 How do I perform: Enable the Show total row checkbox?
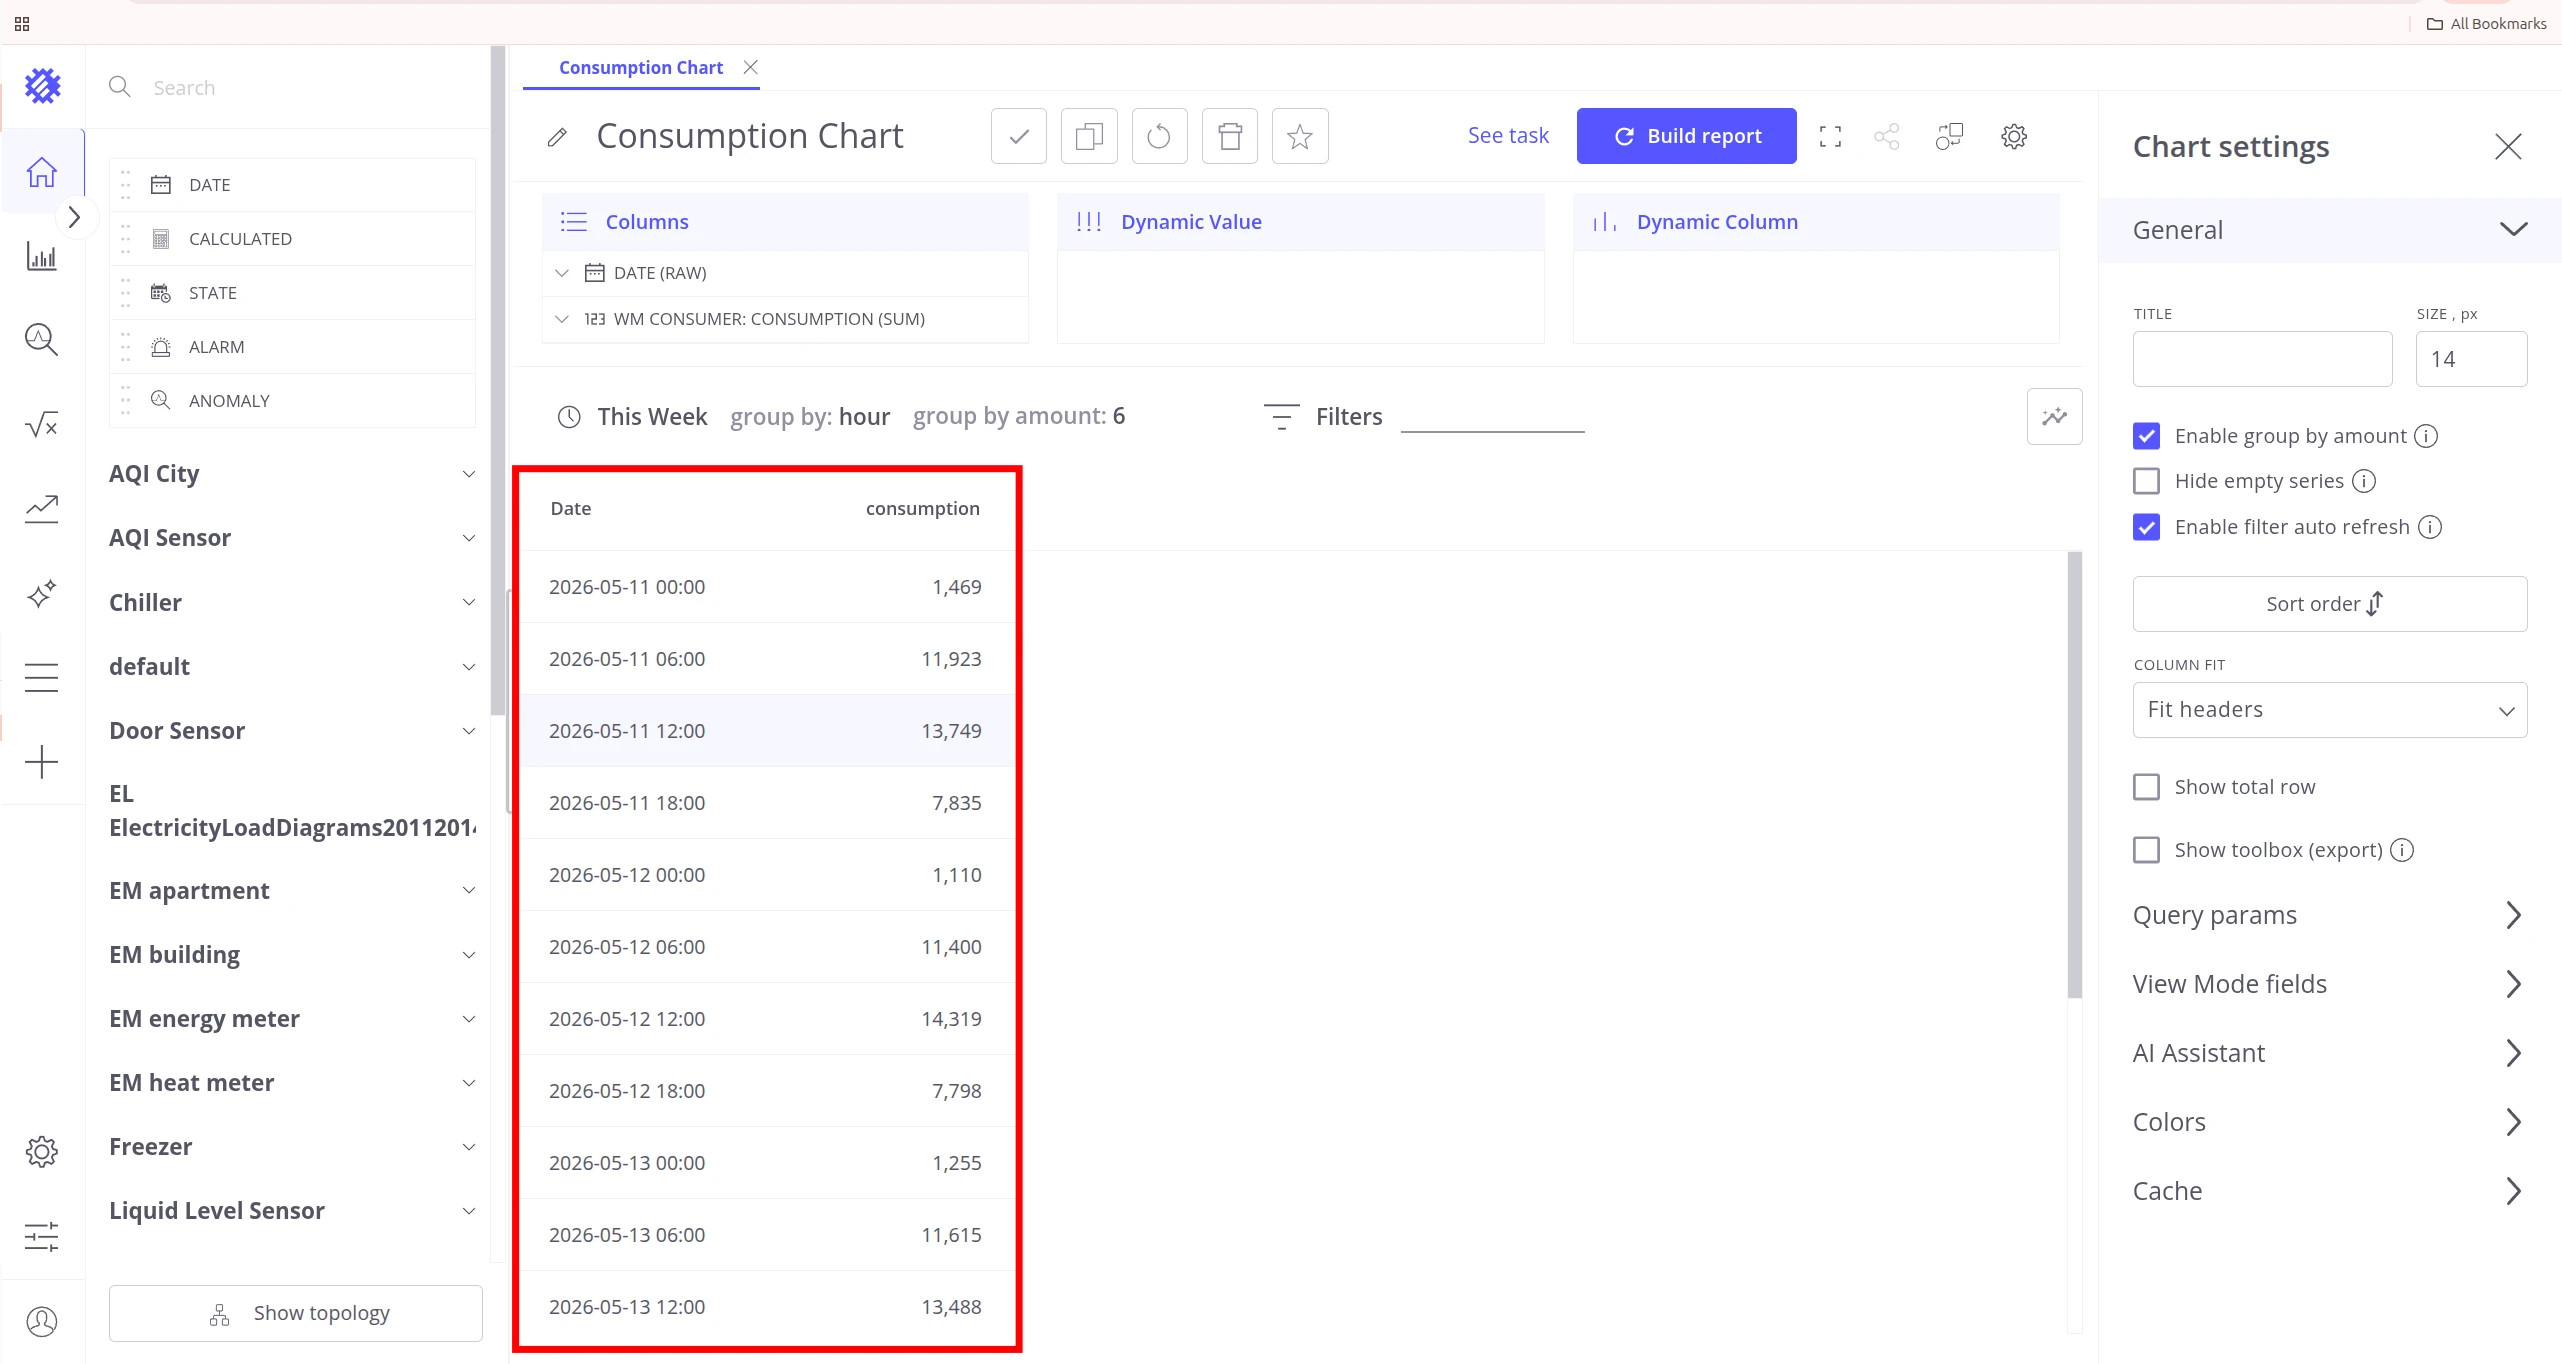(2146, 787)
